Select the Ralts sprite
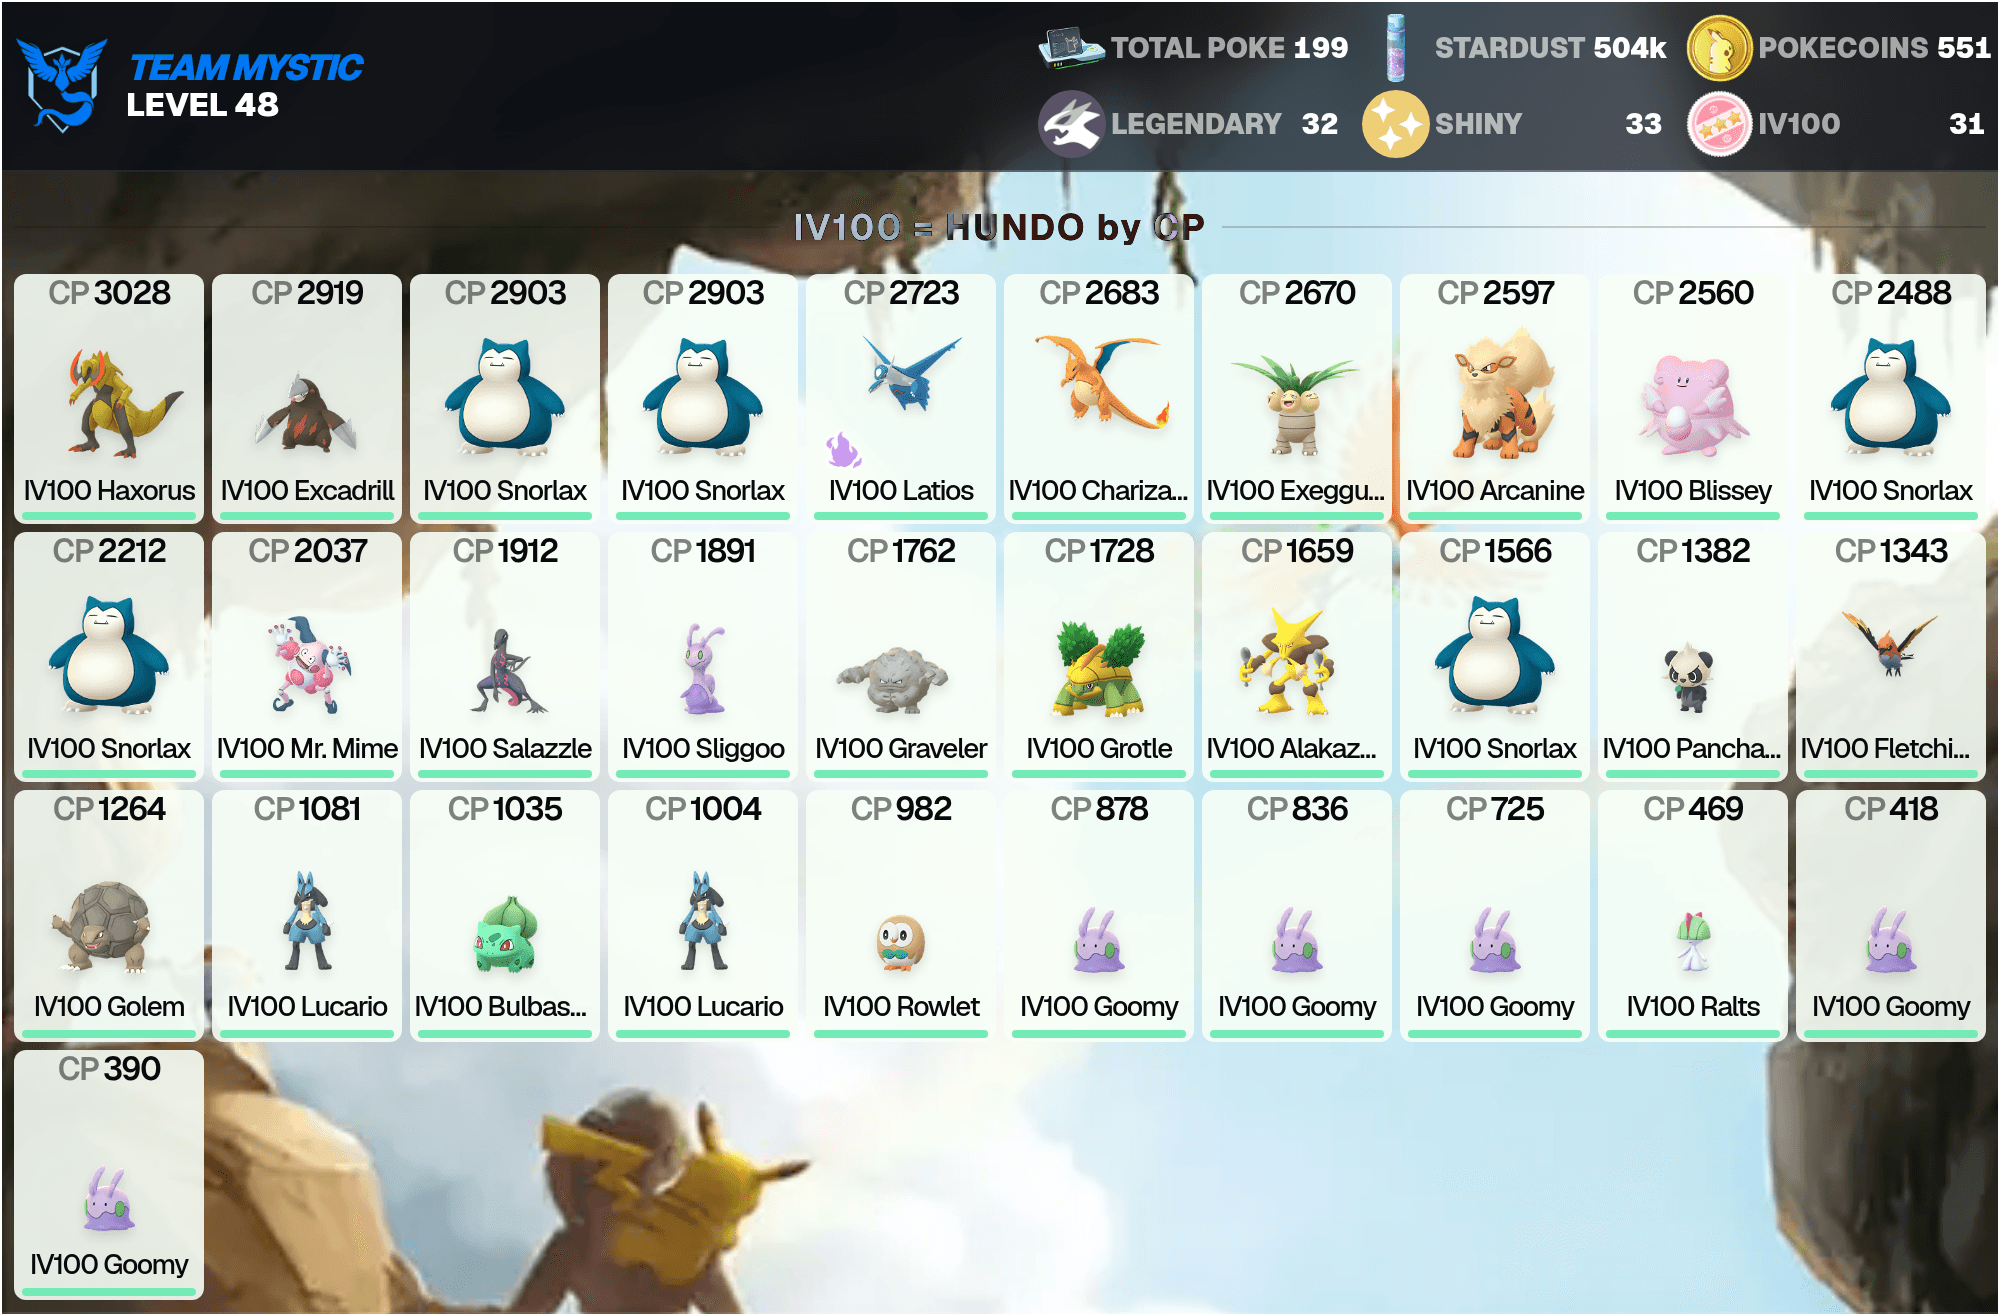The width and height of the screenshot is (2000, 1314). click(x=1692, y=942)
